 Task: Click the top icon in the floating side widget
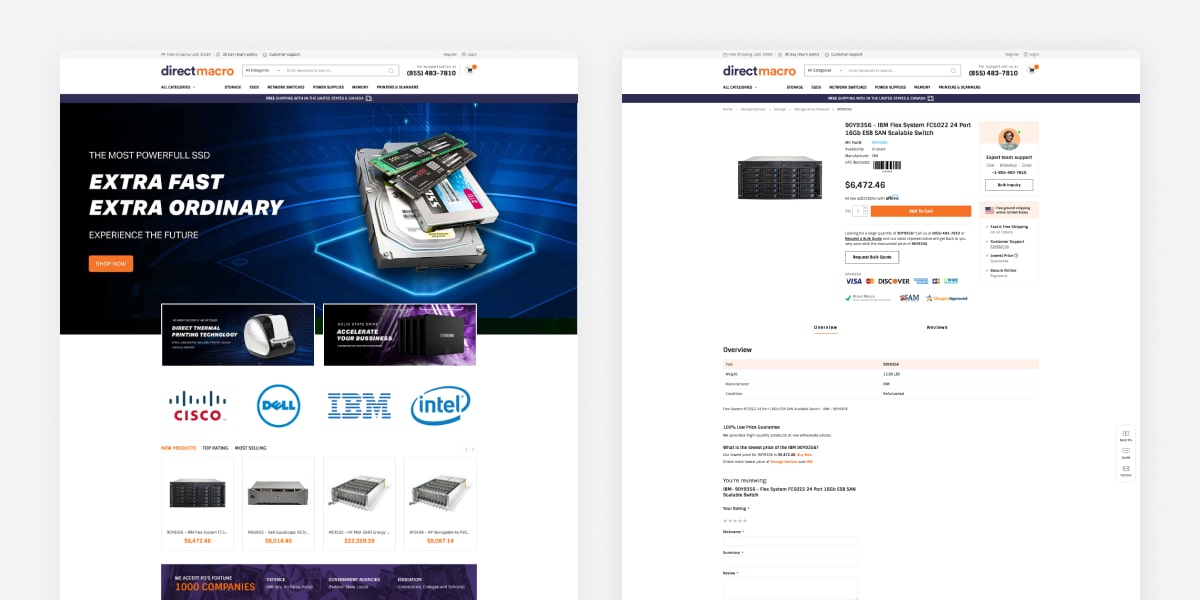[1126, 435]
